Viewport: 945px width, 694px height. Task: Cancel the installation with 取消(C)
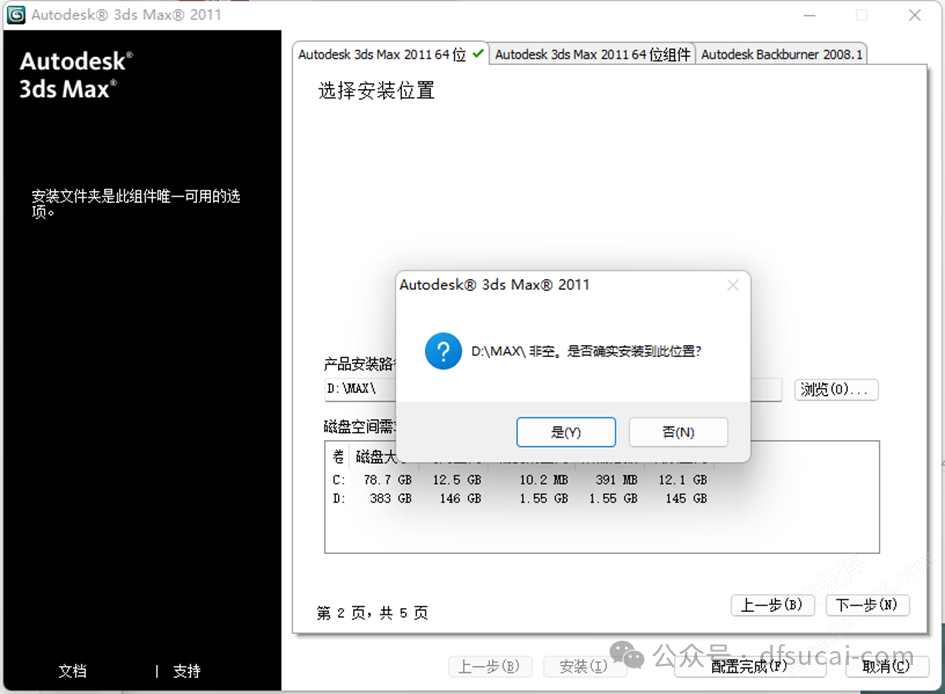point(885,666)
